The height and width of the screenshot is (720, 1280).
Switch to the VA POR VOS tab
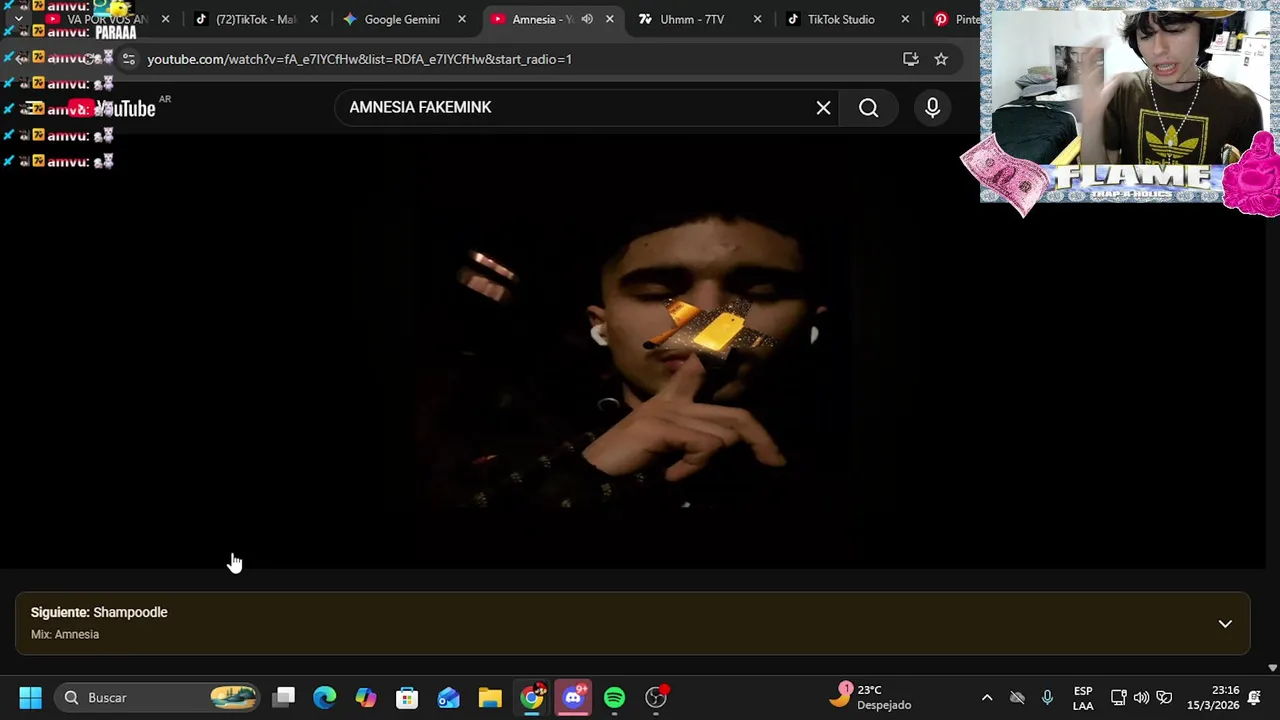(x=107, y=19)
